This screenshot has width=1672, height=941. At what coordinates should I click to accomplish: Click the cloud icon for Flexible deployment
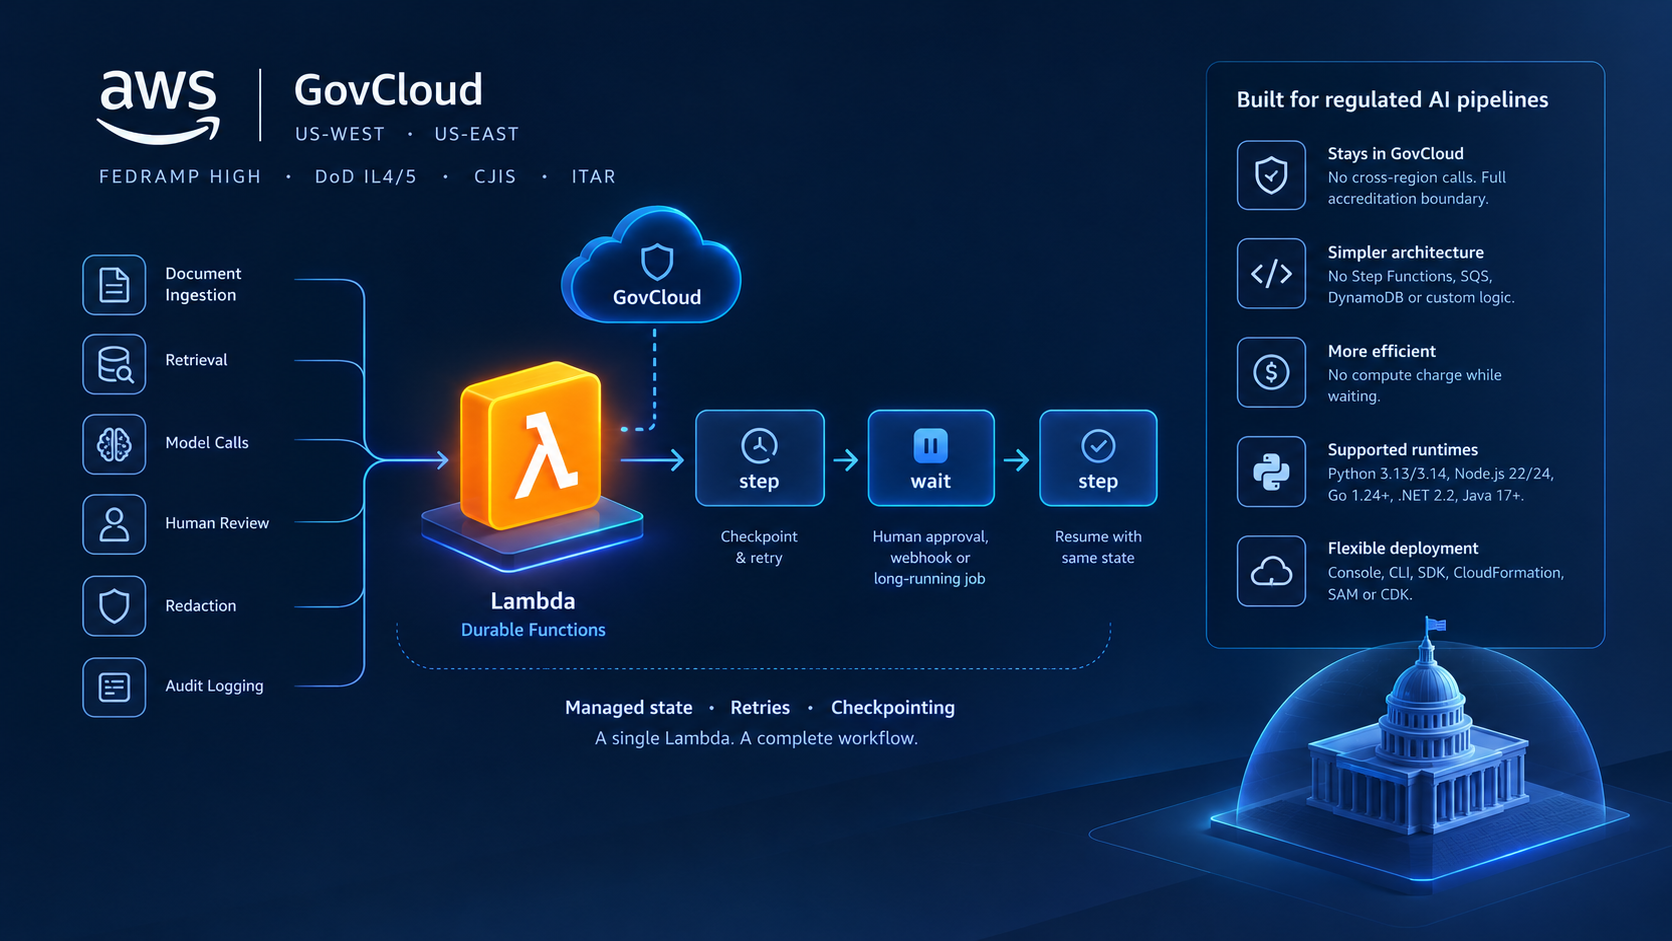click(x=1271, y=571)
